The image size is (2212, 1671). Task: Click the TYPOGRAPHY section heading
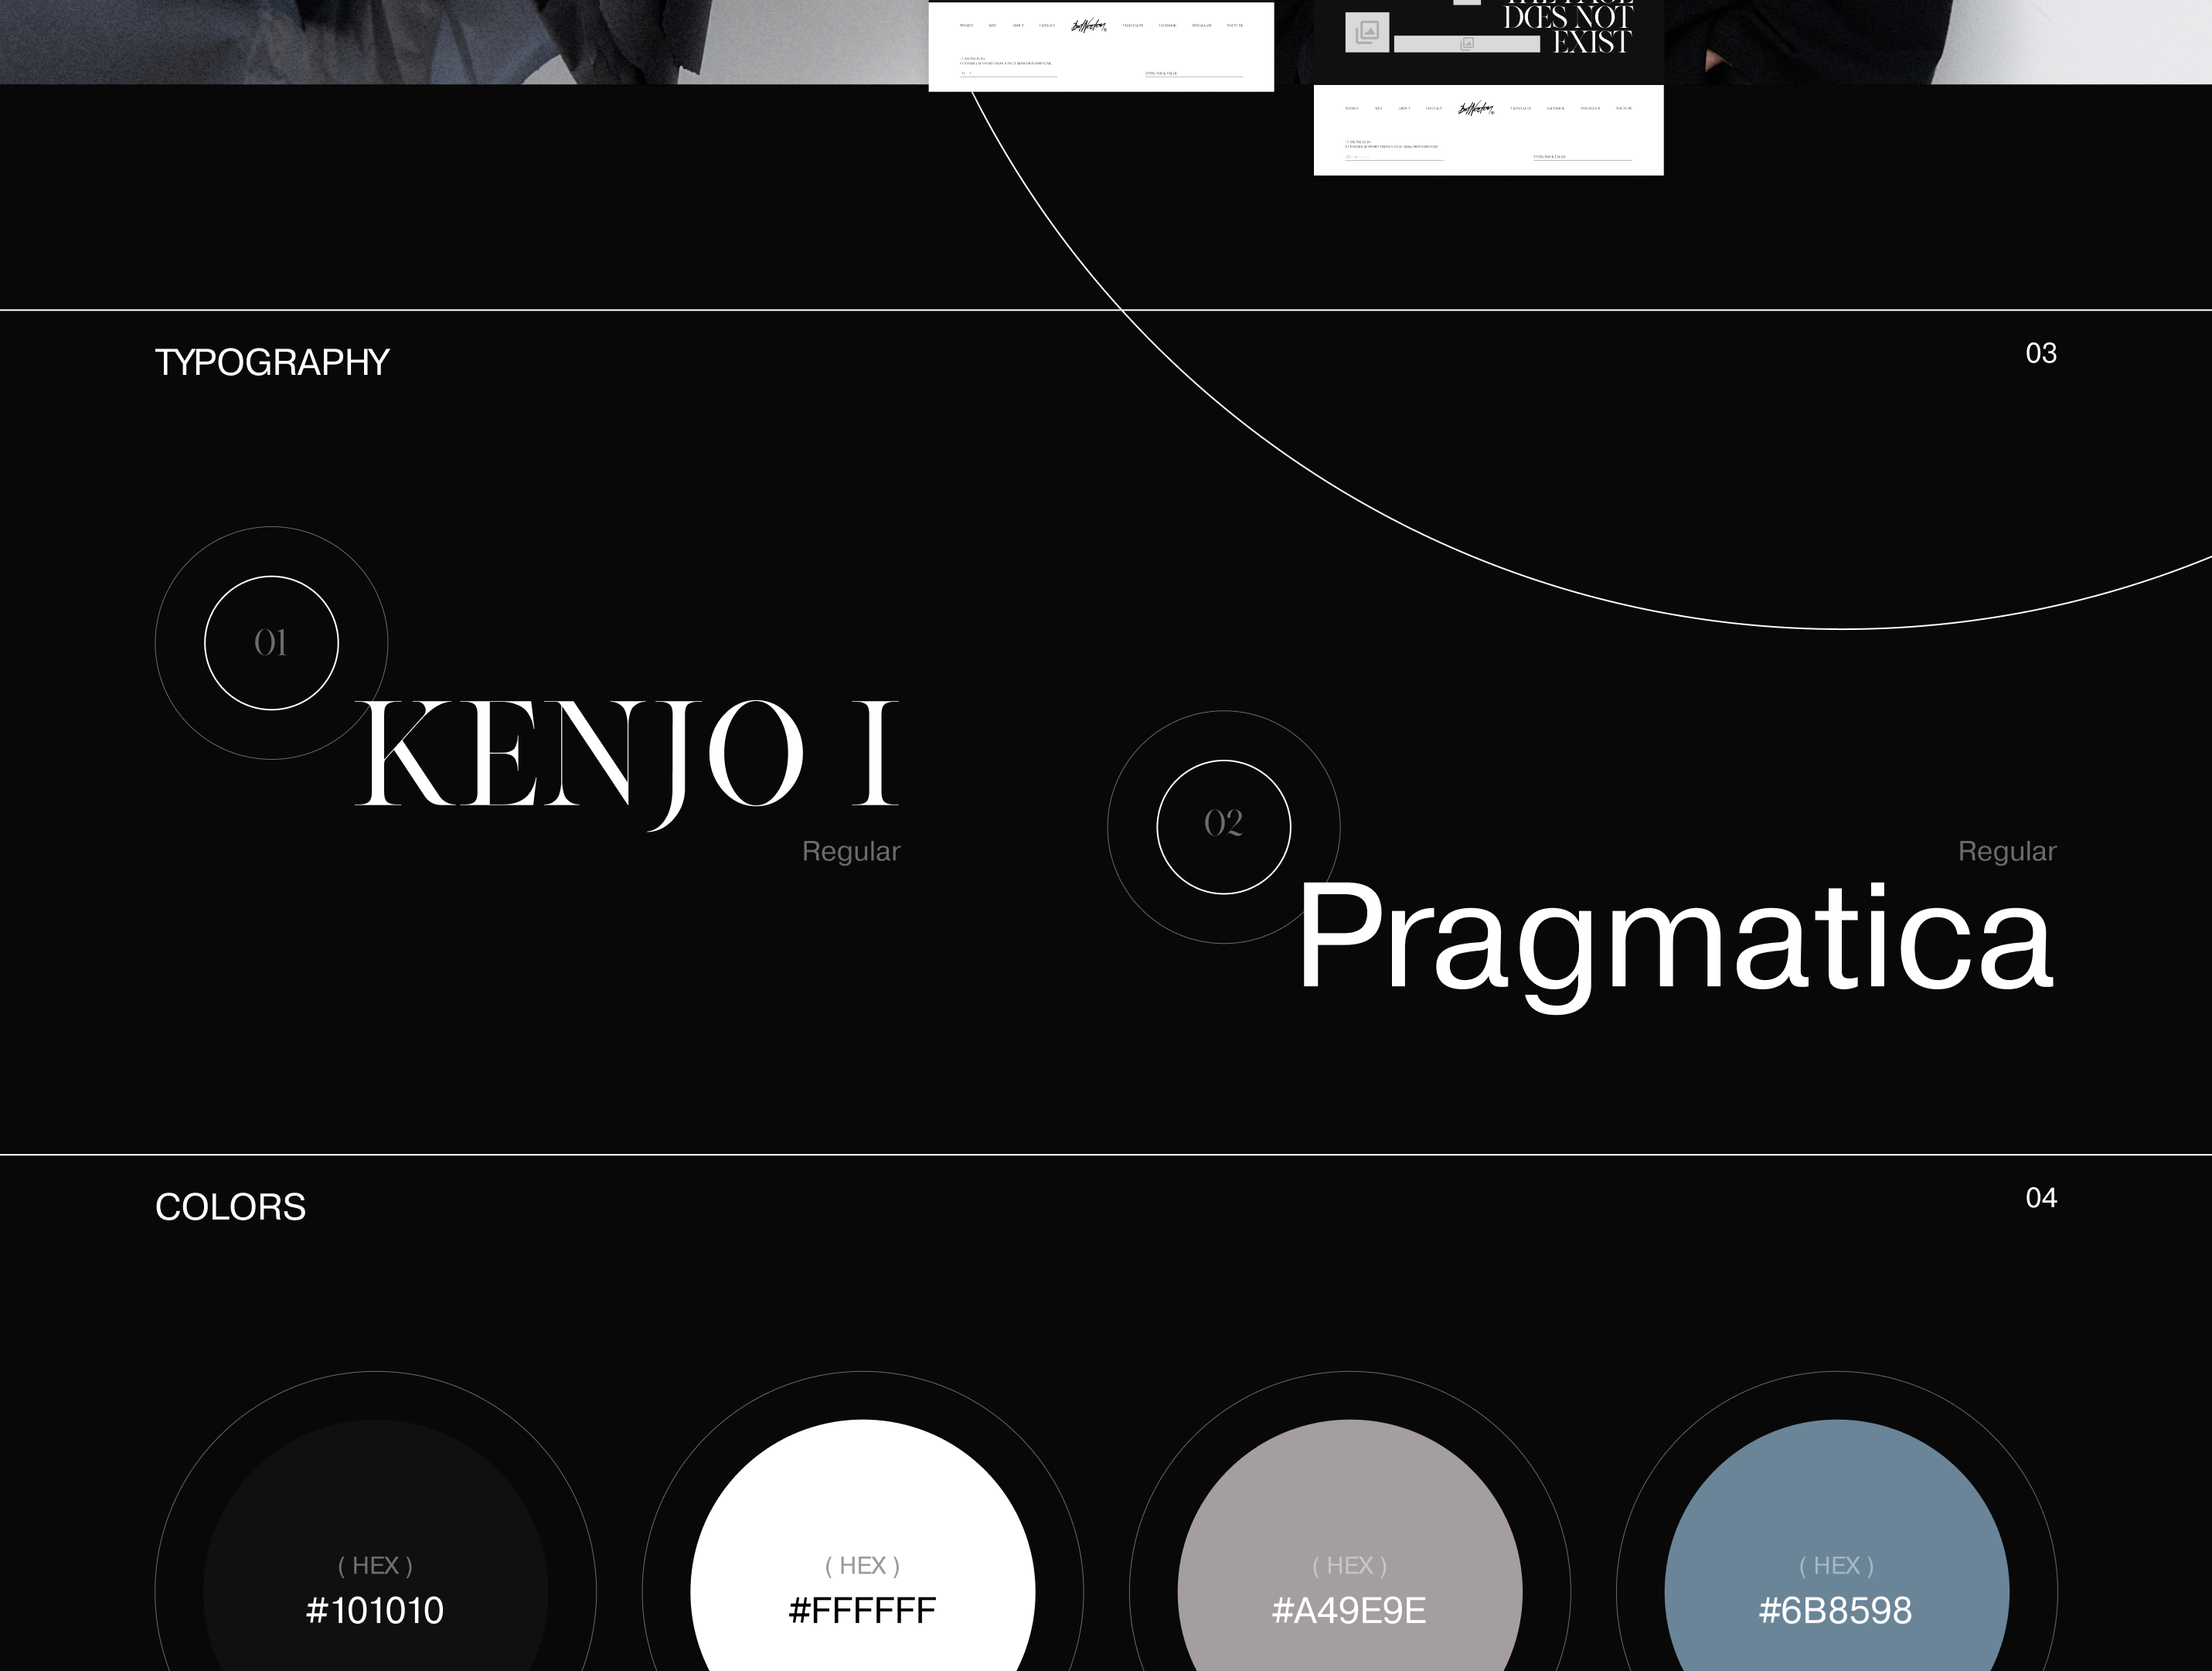click(x=271, y=362)
